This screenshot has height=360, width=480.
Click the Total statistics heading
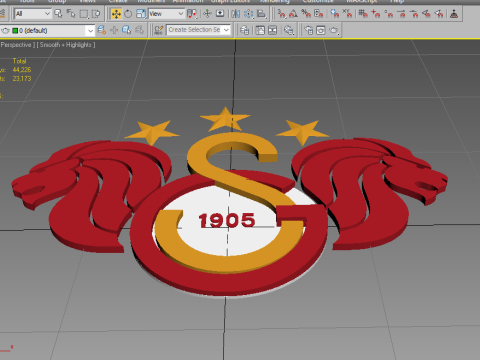[19, 61]
